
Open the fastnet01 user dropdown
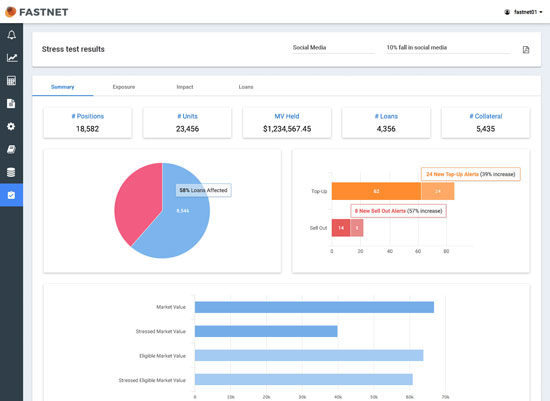(523, 12)
